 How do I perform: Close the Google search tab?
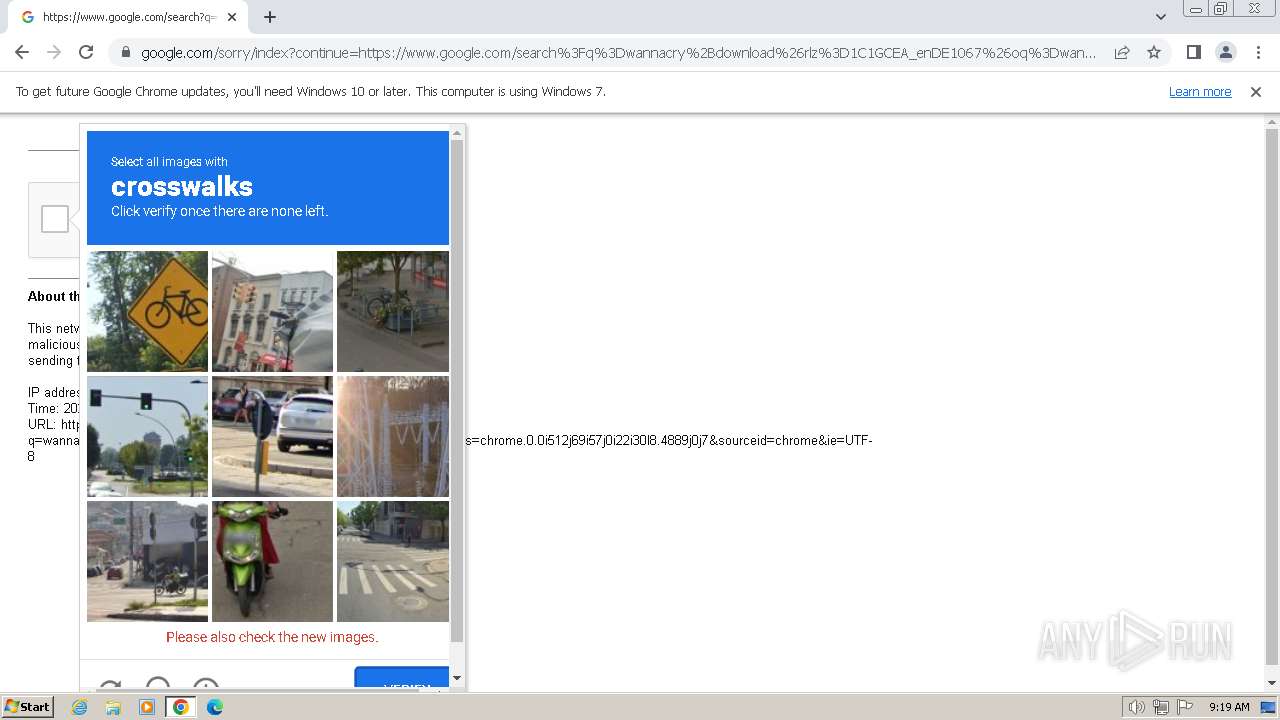pyautogui.click(x=232, y=17)
